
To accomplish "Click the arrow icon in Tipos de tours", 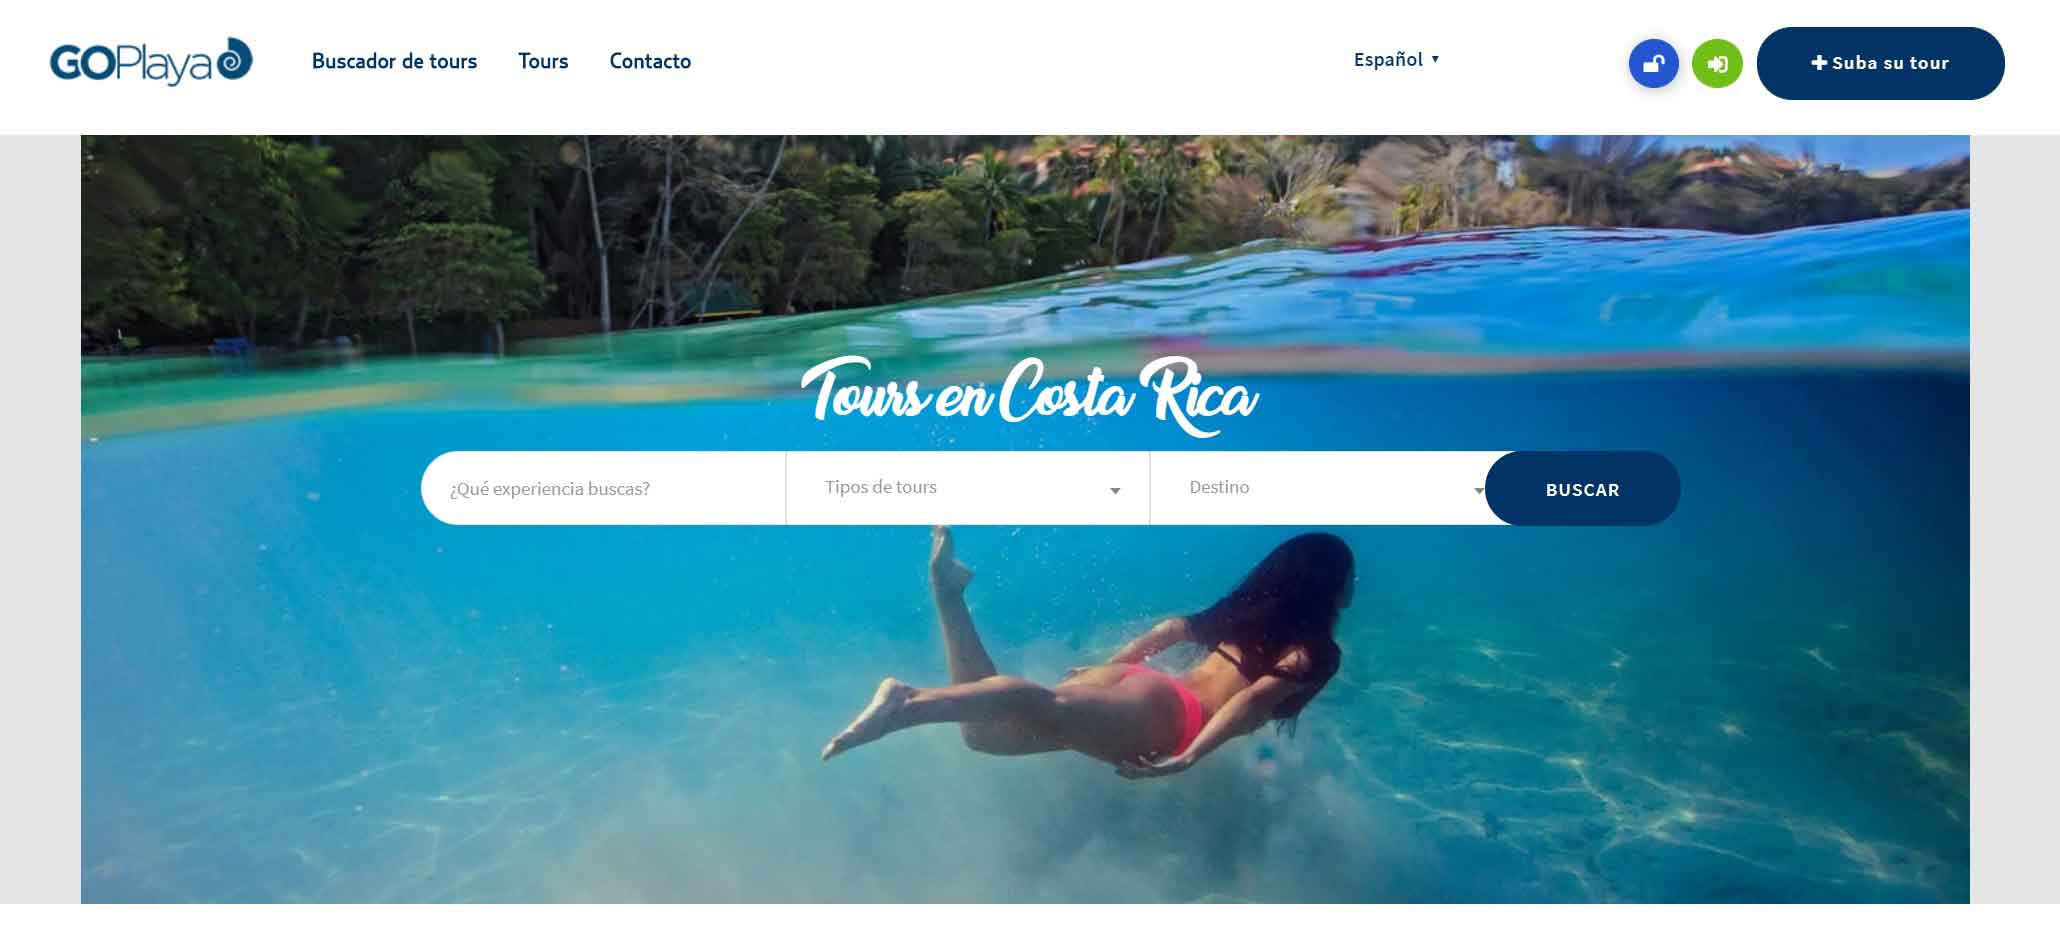I will click(x=1115, y=491).
